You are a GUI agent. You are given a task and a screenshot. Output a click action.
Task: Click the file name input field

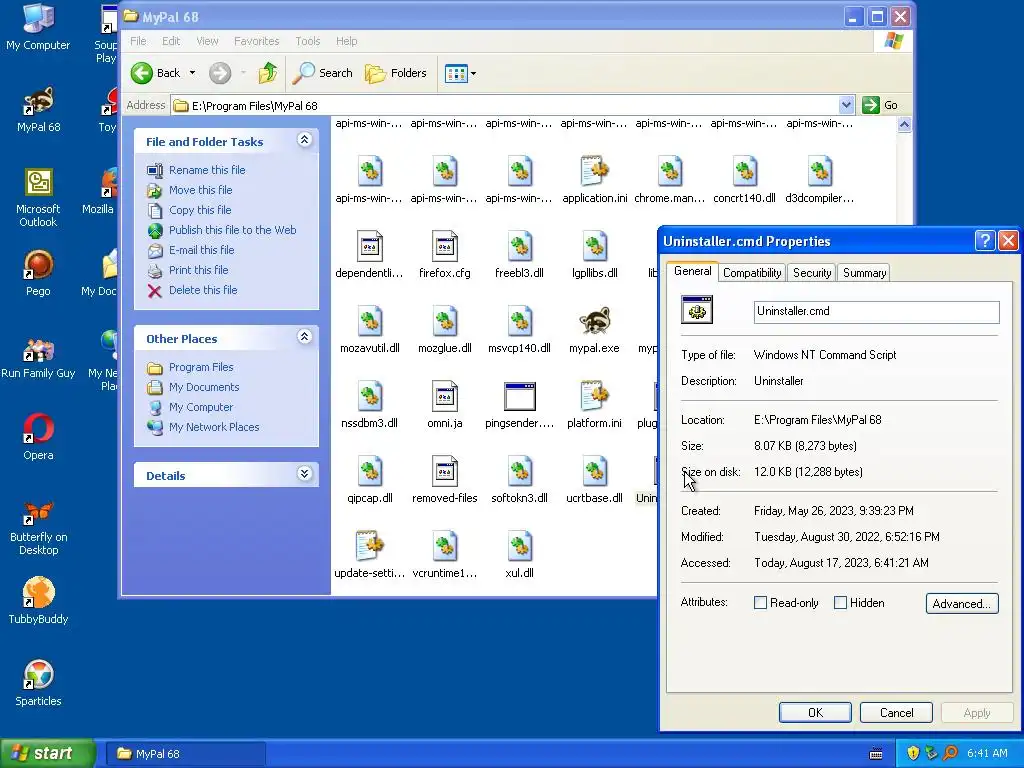point(876,312)
